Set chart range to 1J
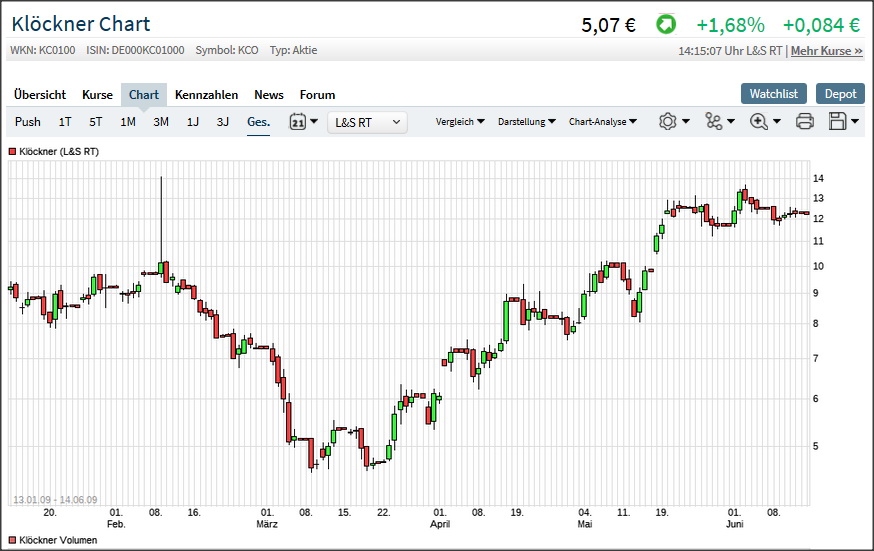 click(192, 121)
